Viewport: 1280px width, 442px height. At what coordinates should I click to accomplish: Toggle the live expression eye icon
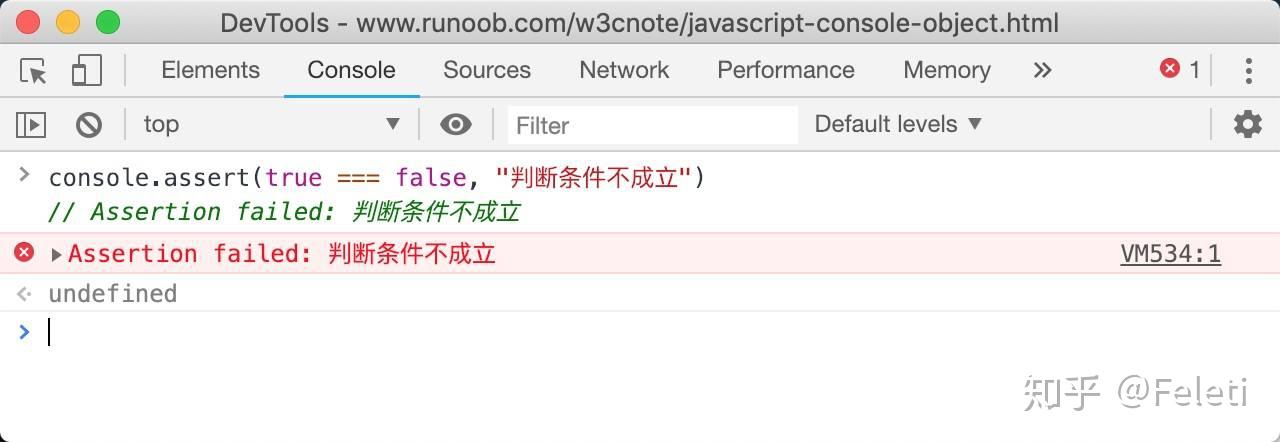coord(456,124)
